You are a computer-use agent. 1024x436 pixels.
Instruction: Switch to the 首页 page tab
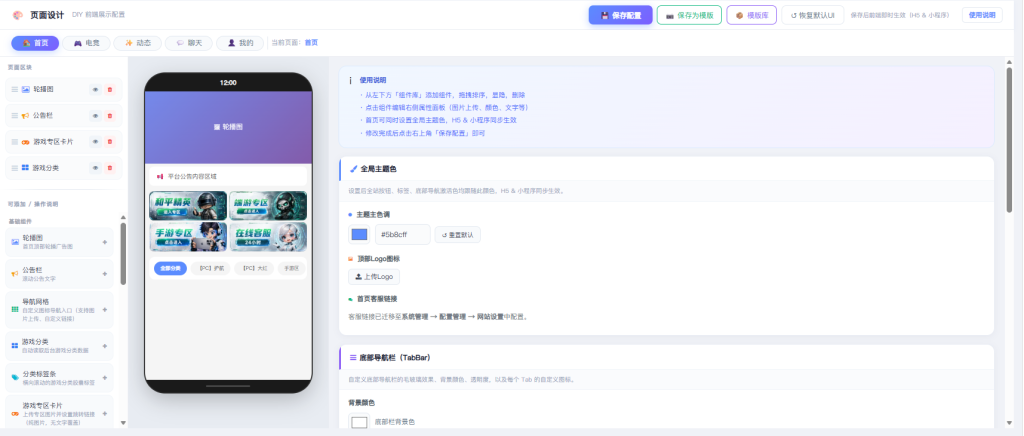(x=35, y=43)
